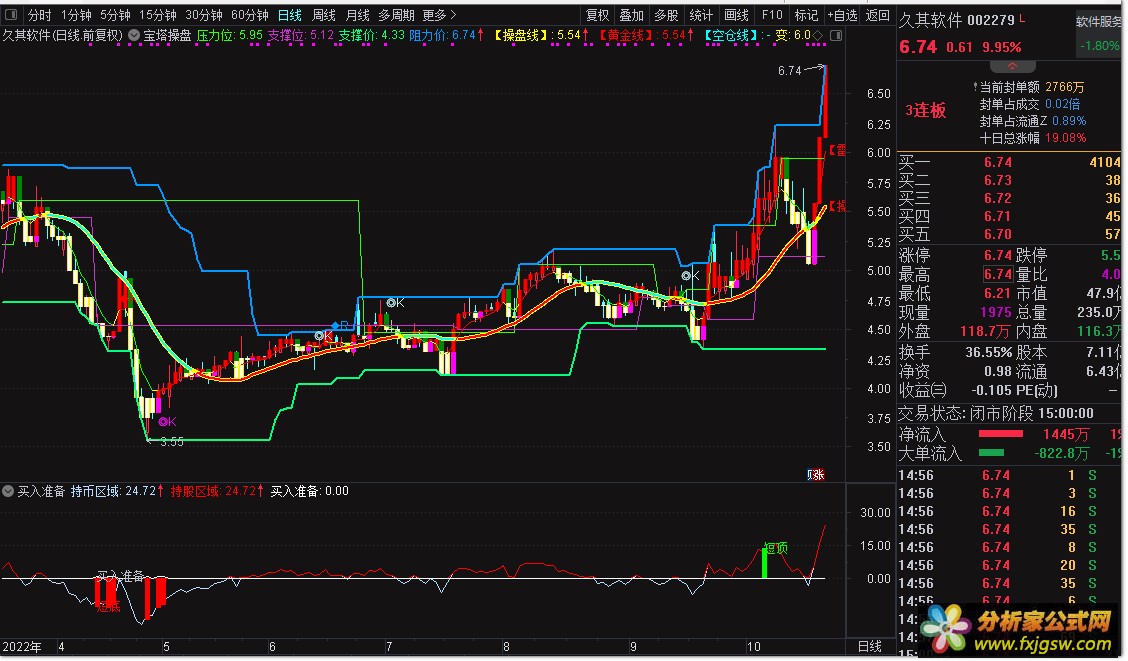Click the OK signal in early July
This screenshot has width=1128, height=661.
click(x=395, y=303)
